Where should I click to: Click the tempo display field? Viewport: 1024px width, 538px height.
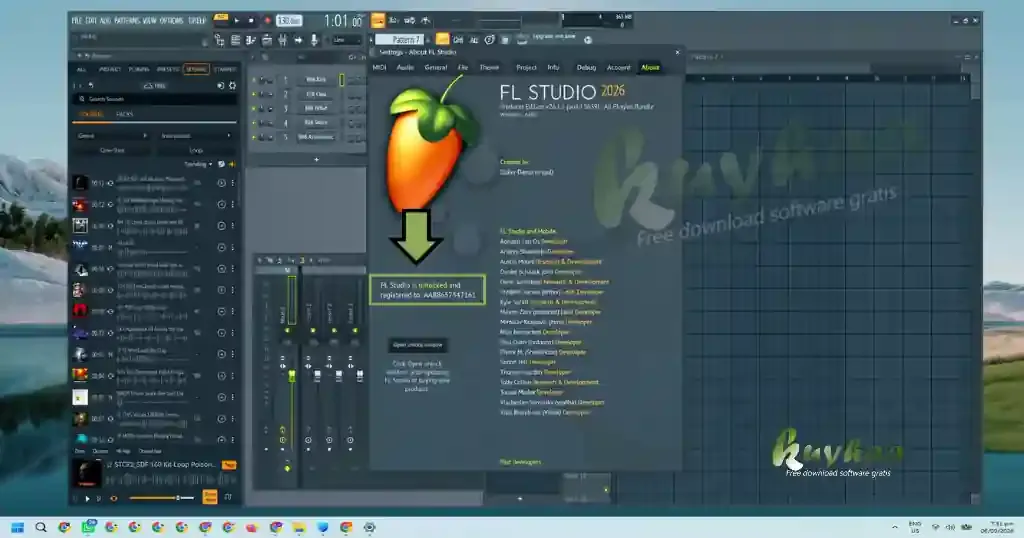coord(289,21)
